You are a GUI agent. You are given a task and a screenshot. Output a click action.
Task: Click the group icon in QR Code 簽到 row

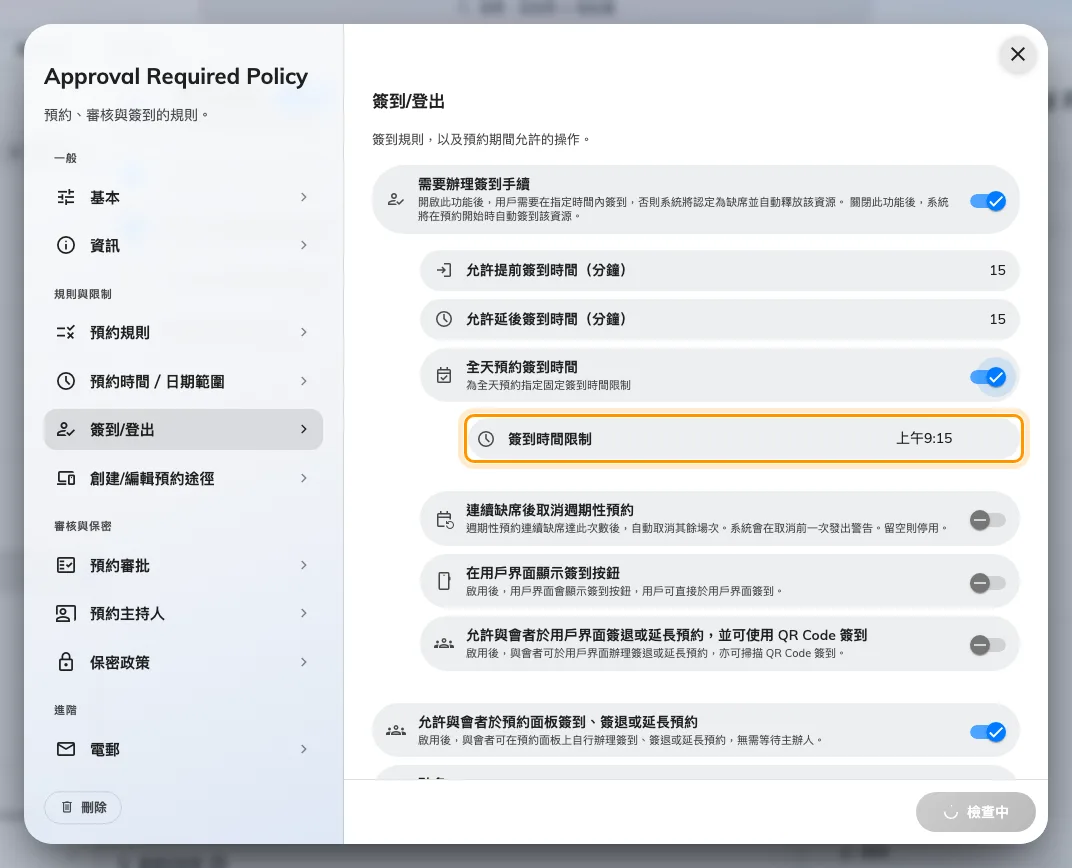pos(444,643)
